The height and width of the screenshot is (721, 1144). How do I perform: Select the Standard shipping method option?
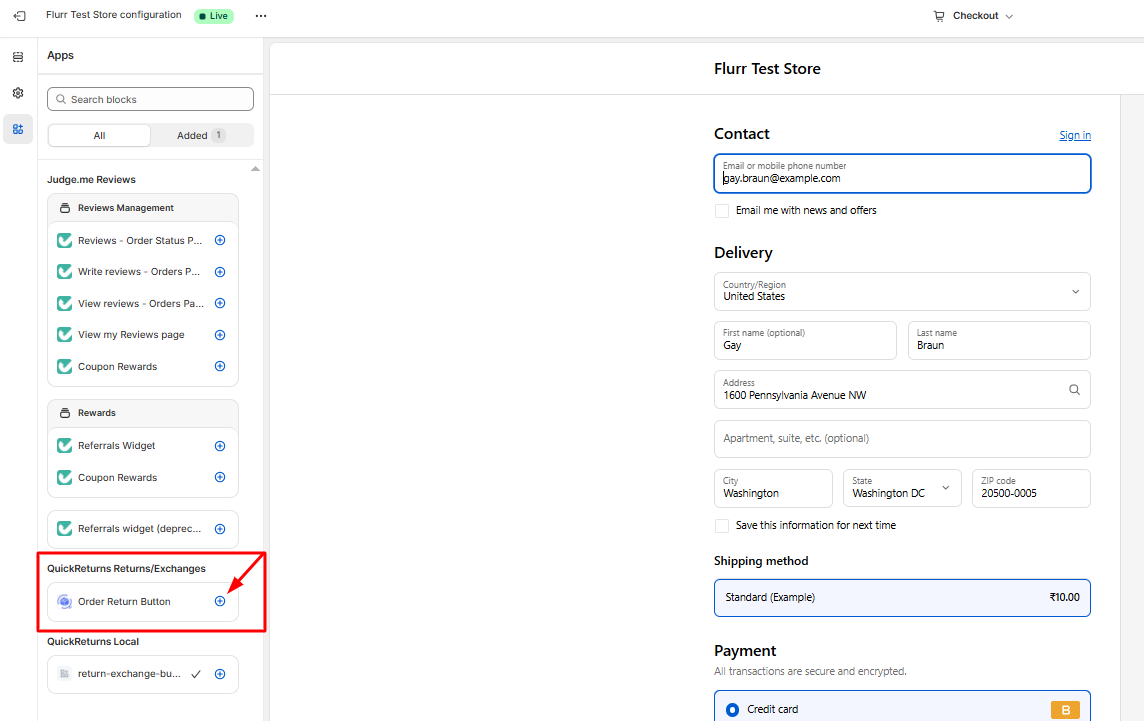tap(902, 597)
